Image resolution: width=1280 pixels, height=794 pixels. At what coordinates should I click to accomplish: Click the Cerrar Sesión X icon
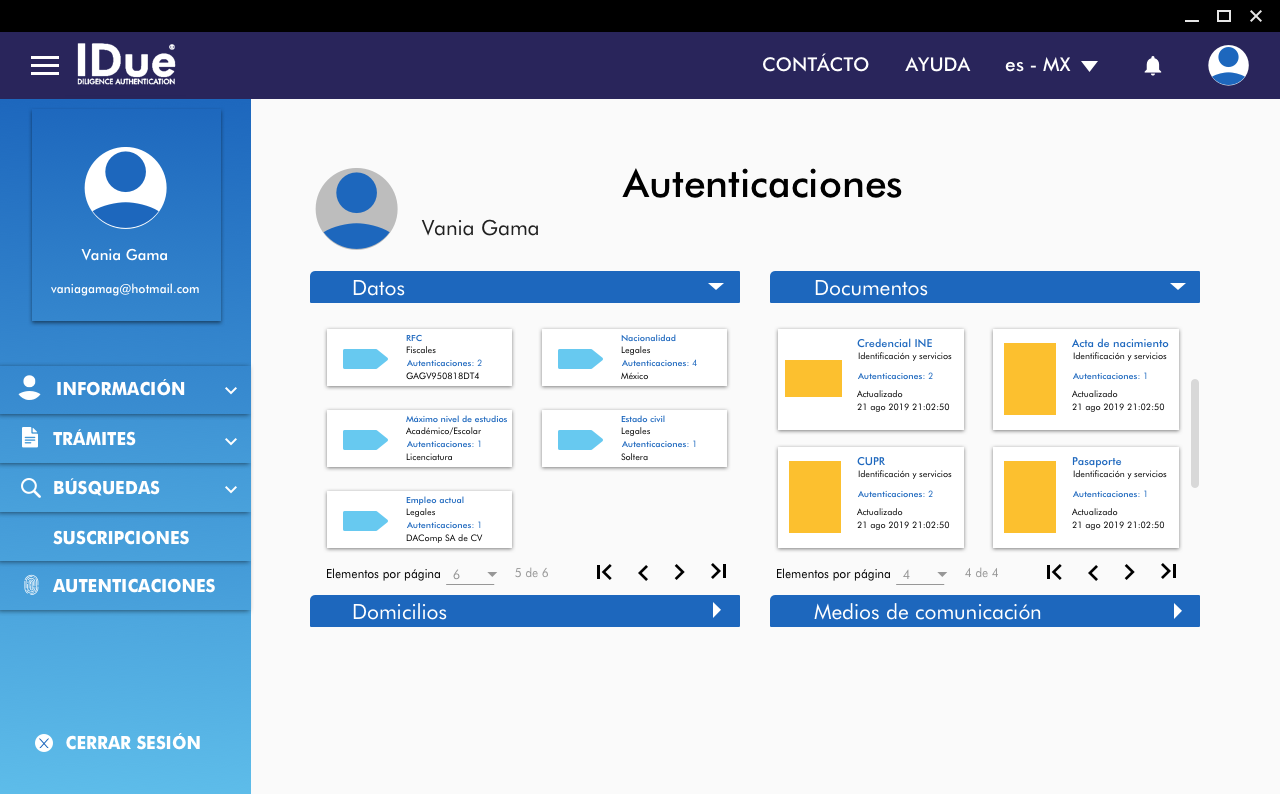[x=44, y=743]
